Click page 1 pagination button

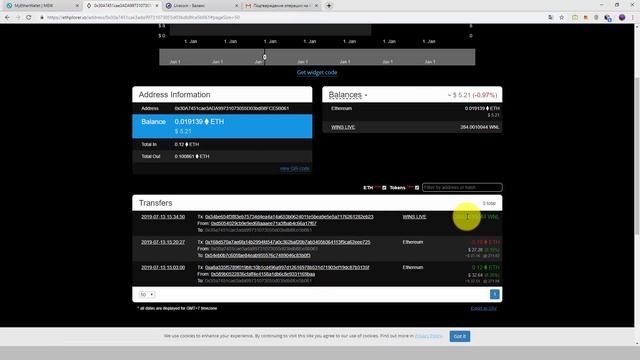pos(494,294)
